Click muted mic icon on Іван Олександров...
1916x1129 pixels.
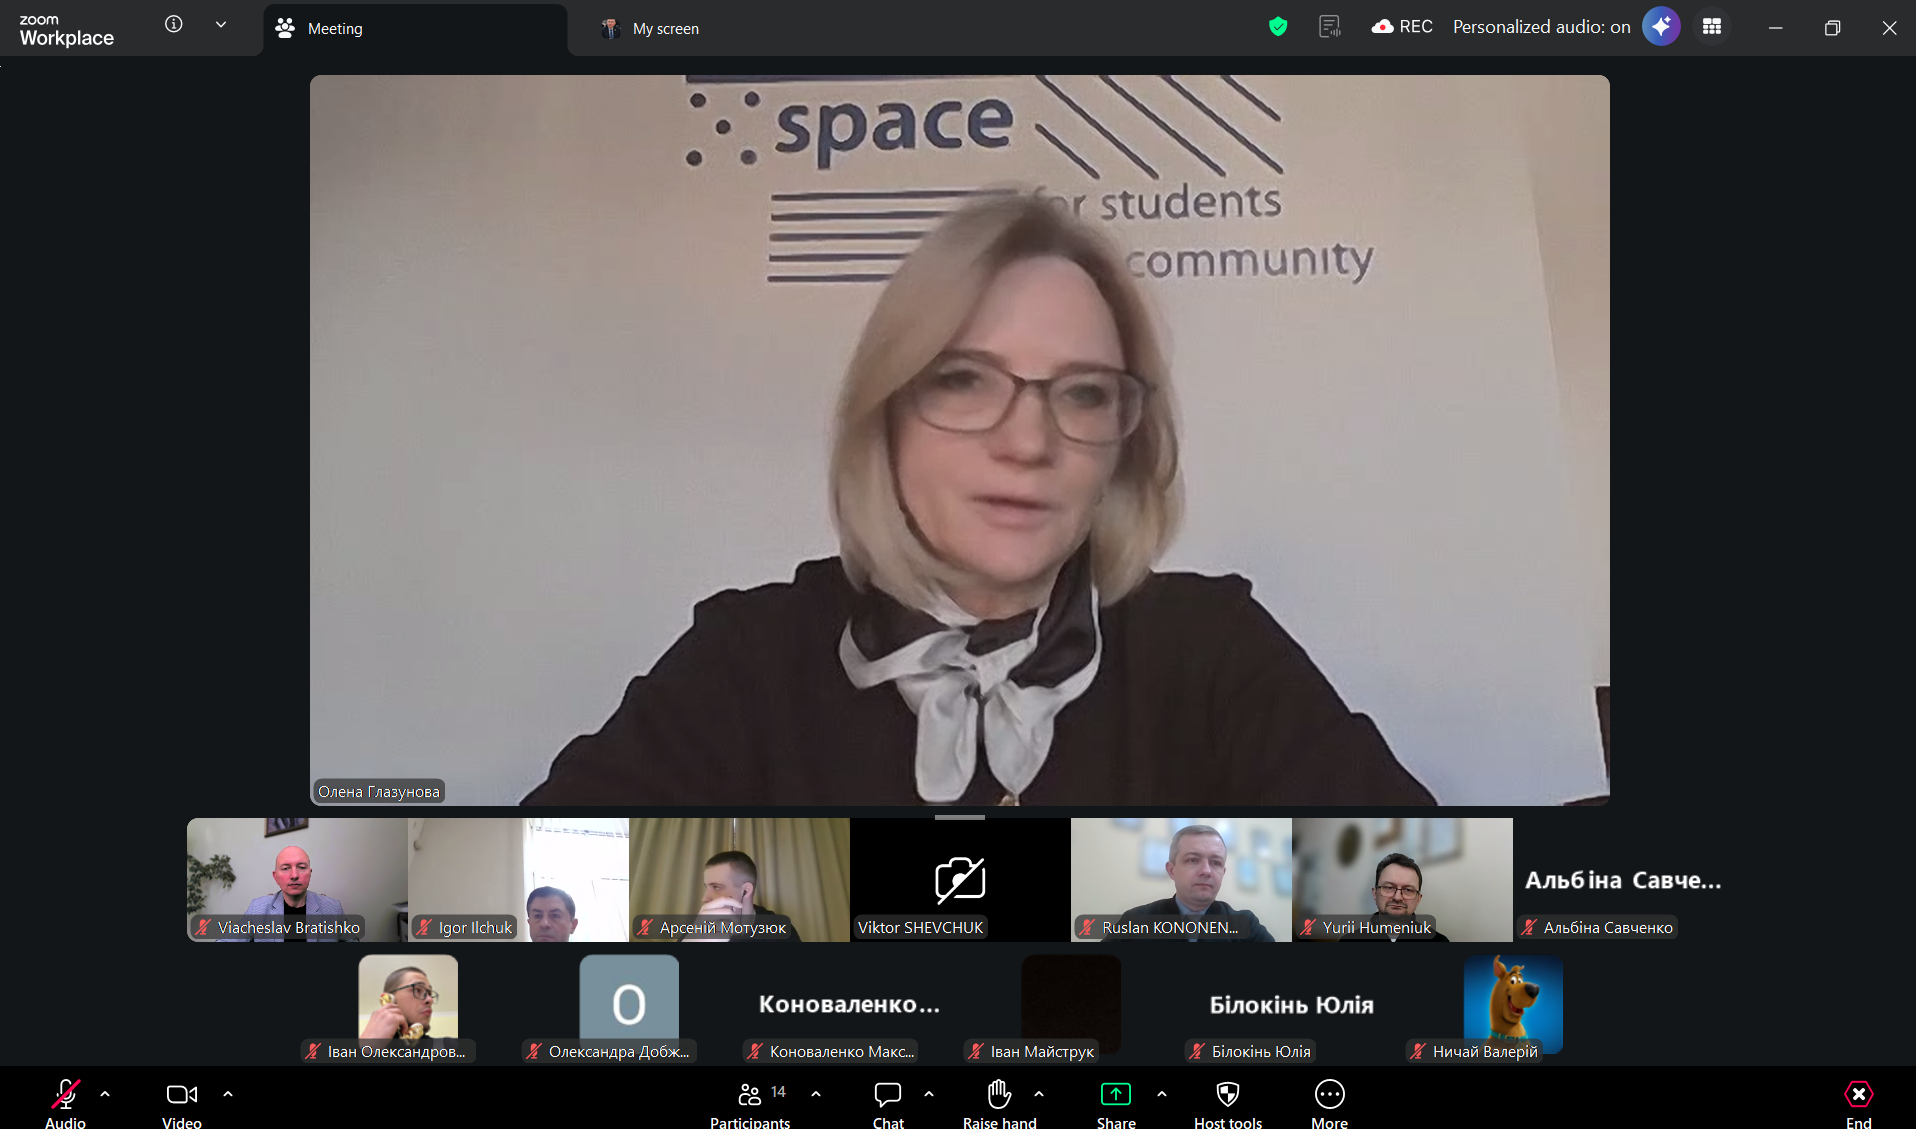click(313, 1051)
